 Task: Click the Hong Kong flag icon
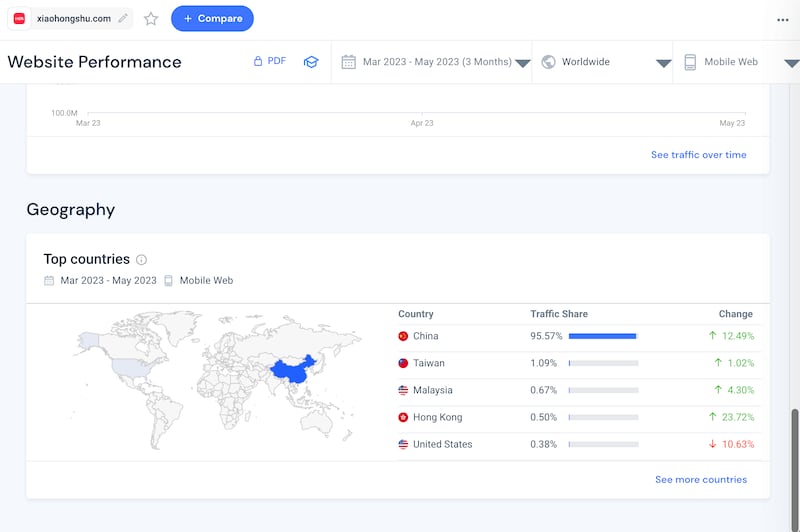pos(403,417)
